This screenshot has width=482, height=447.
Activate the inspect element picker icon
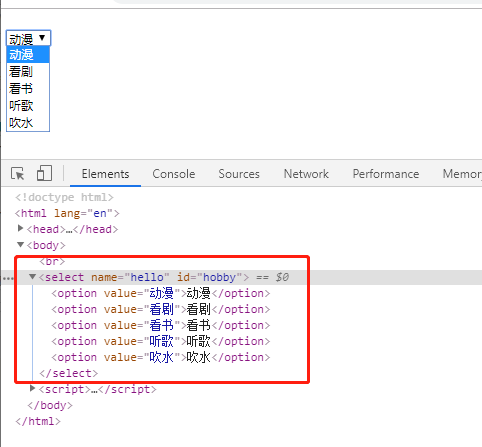18,174
